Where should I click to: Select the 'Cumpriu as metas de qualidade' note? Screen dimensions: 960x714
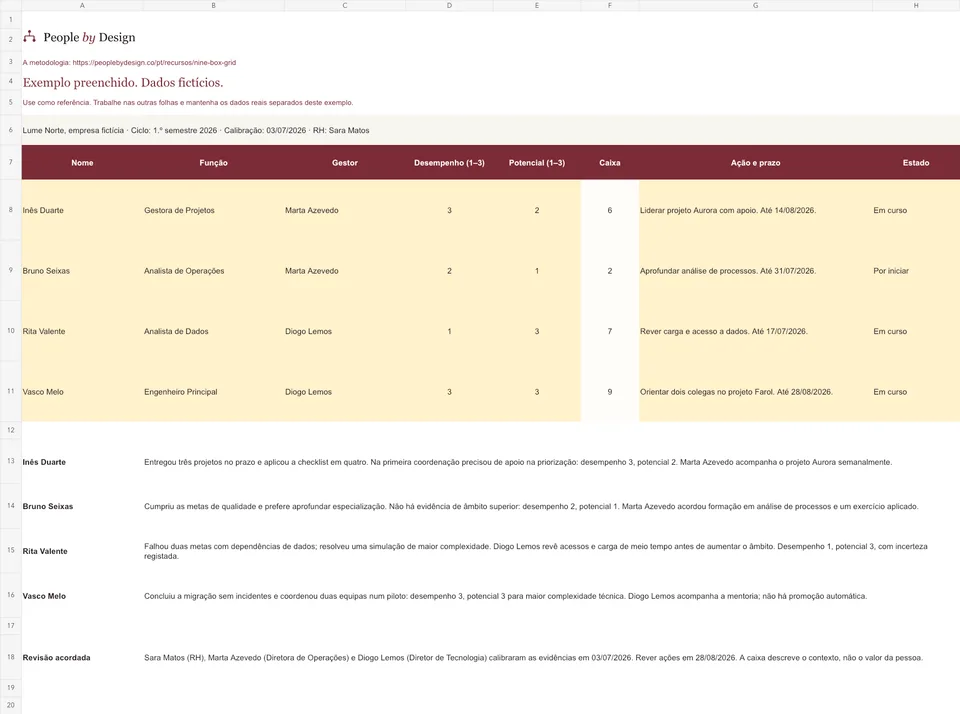(x=531, y=506)
